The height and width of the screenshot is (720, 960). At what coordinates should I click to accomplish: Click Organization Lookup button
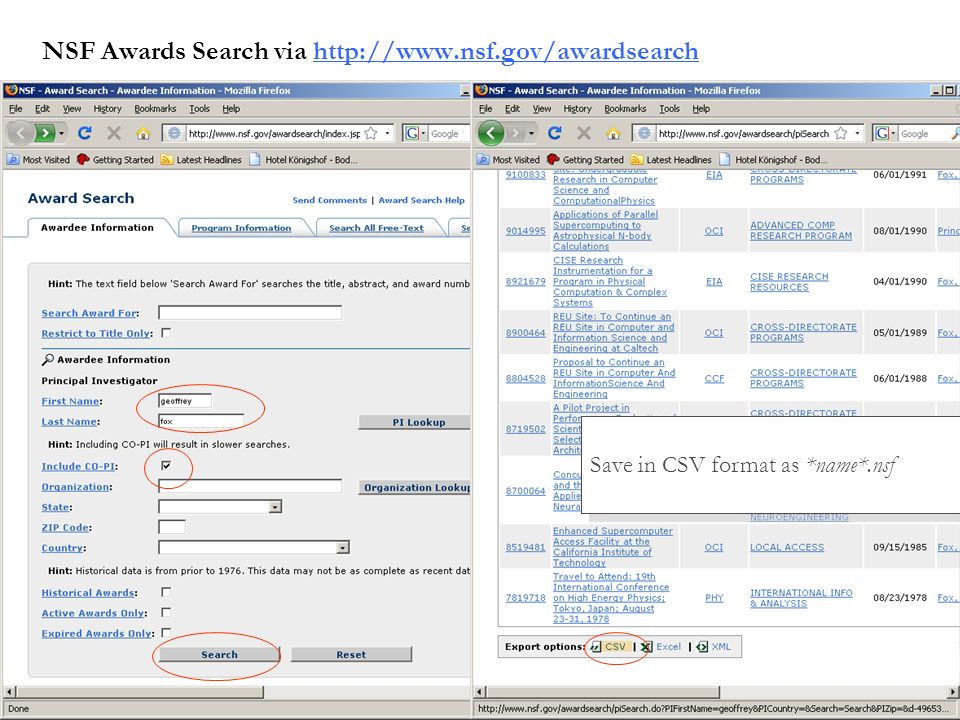pos(415,487)
